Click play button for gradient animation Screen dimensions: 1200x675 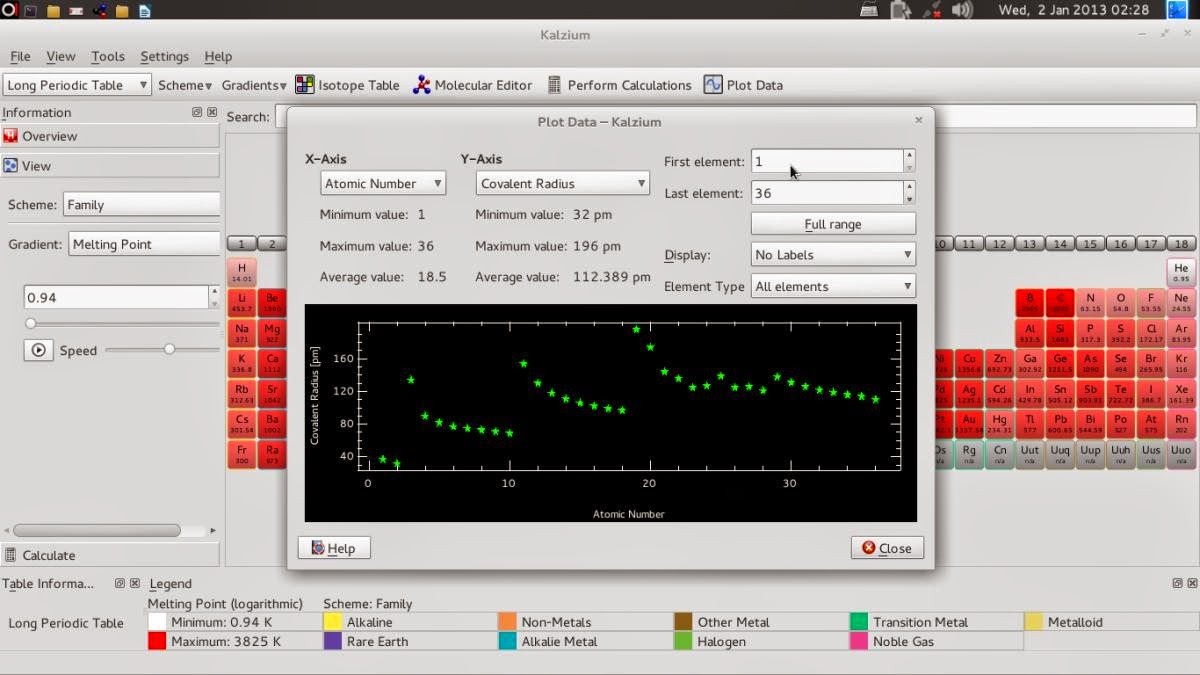(x=39, y=350)
